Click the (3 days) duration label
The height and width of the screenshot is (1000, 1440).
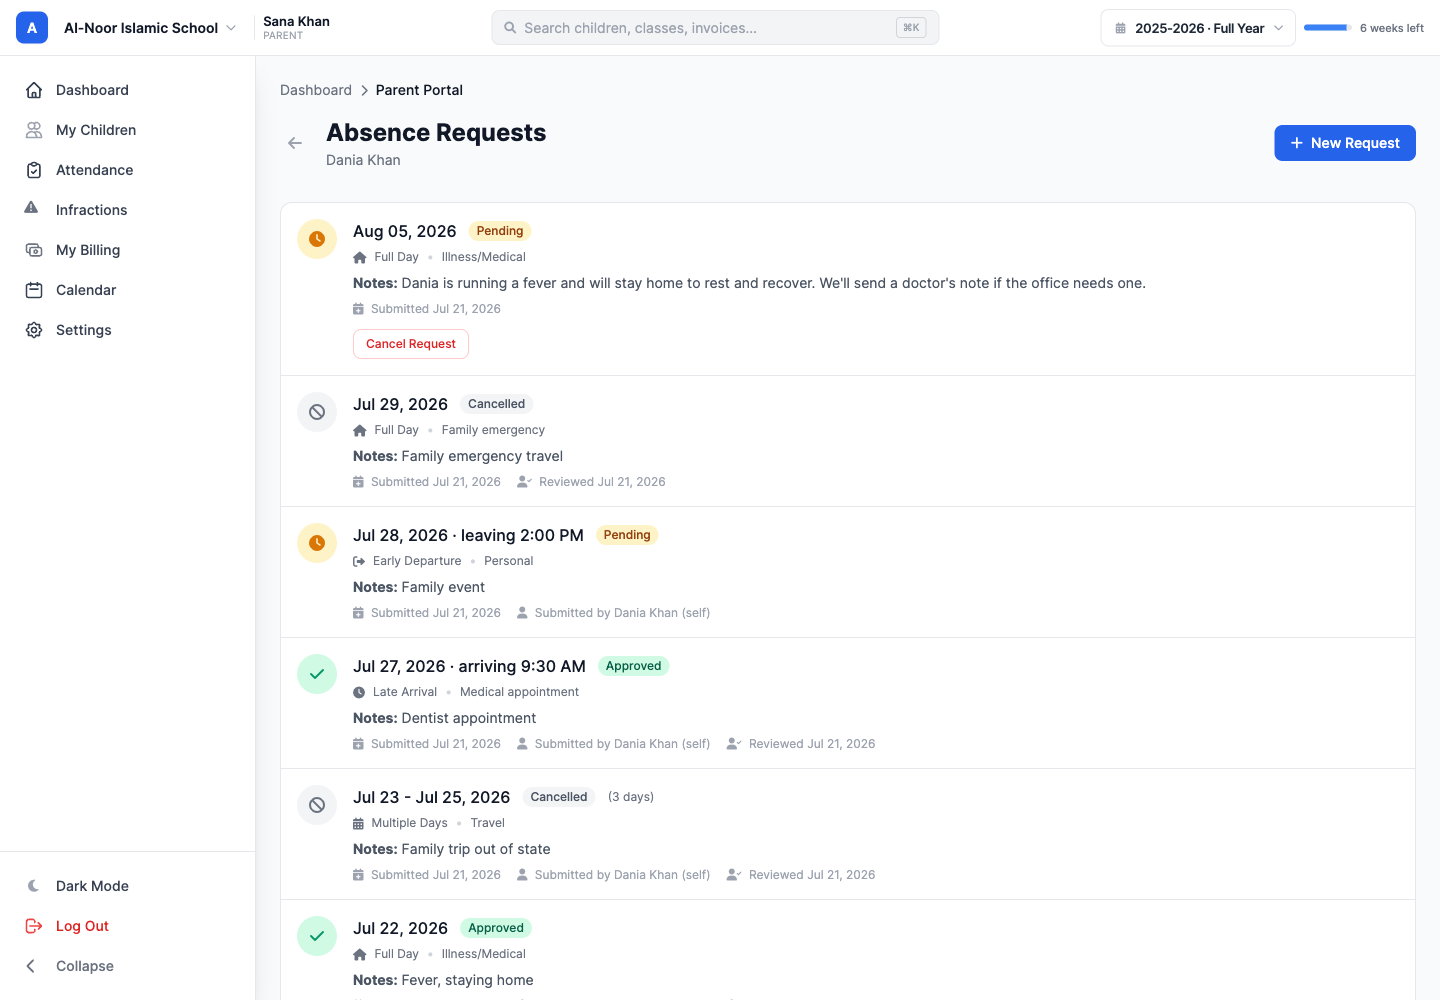point(631,797)
